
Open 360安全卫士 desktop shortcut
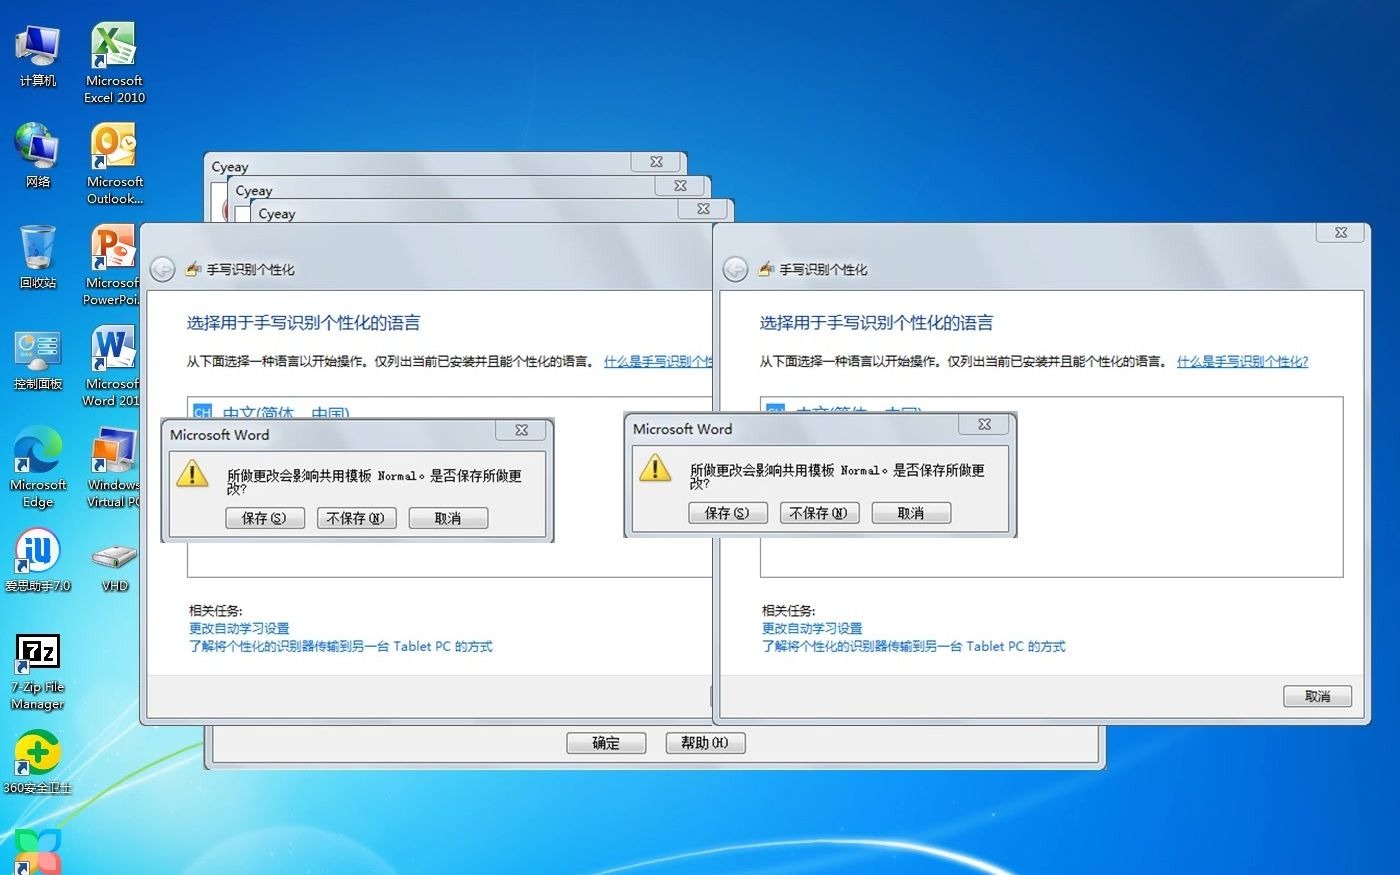pos(38,762)
